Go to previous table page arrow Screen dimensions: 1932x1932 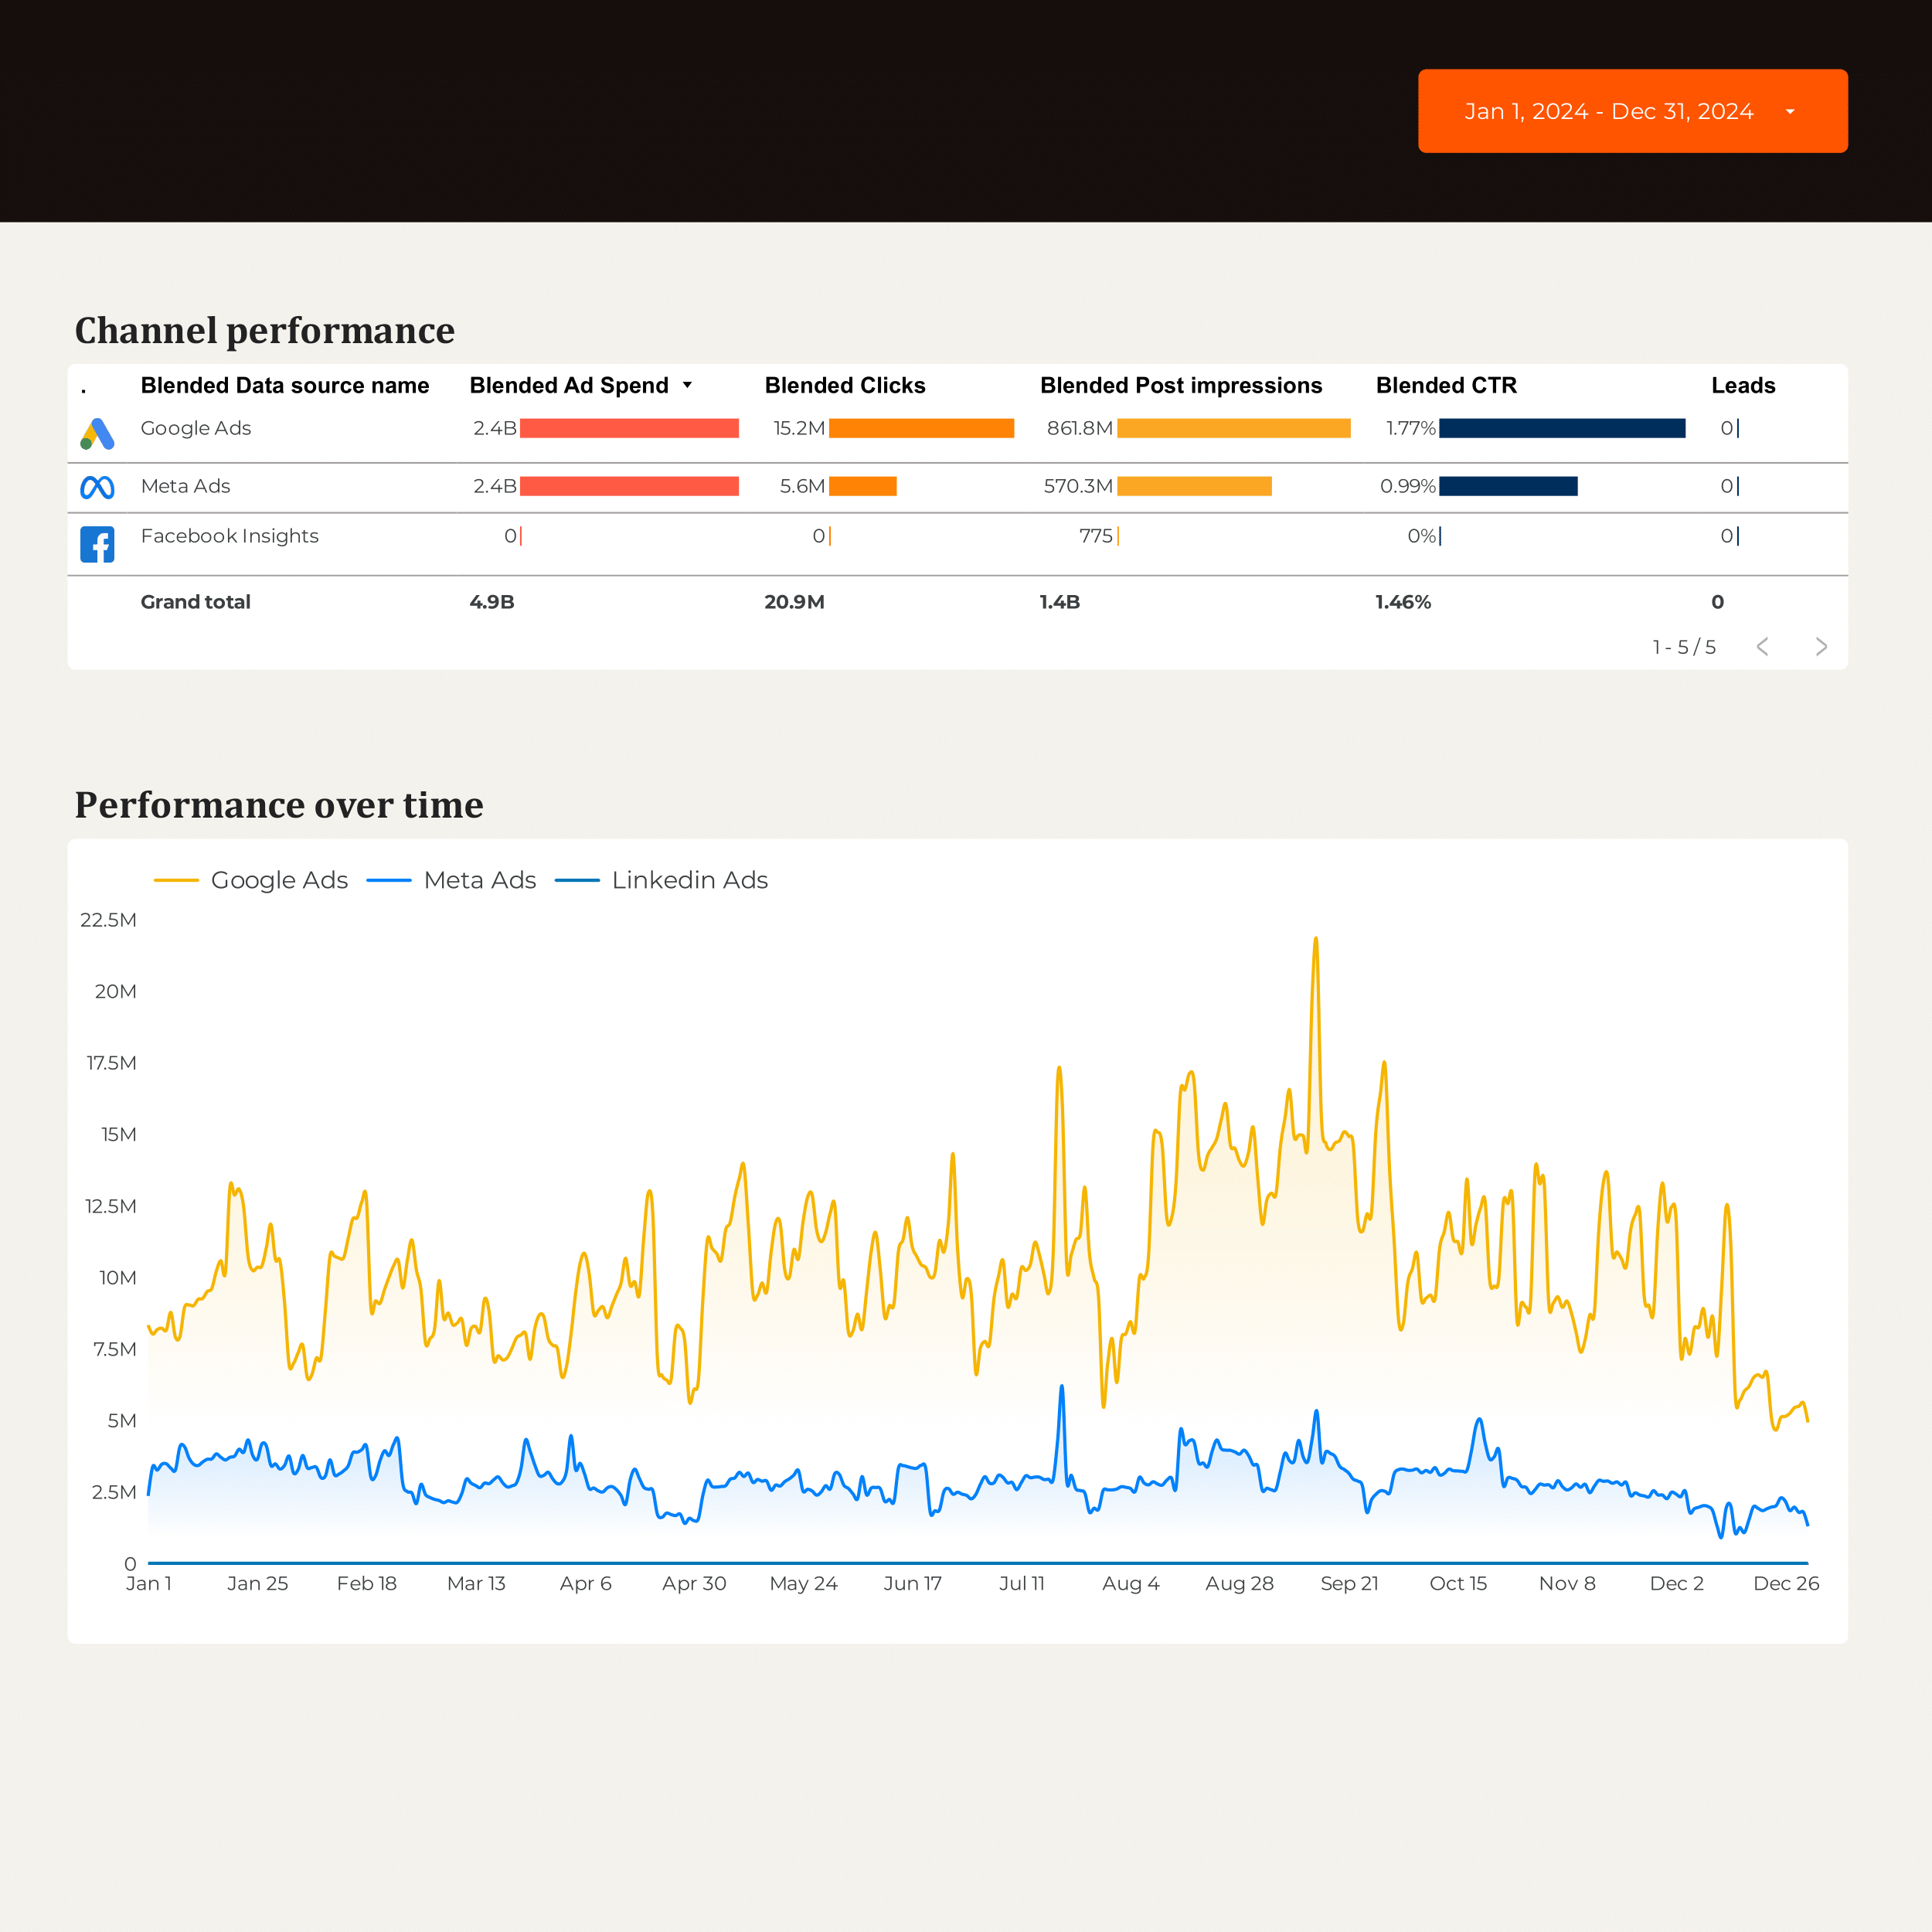pos(1763,647)
